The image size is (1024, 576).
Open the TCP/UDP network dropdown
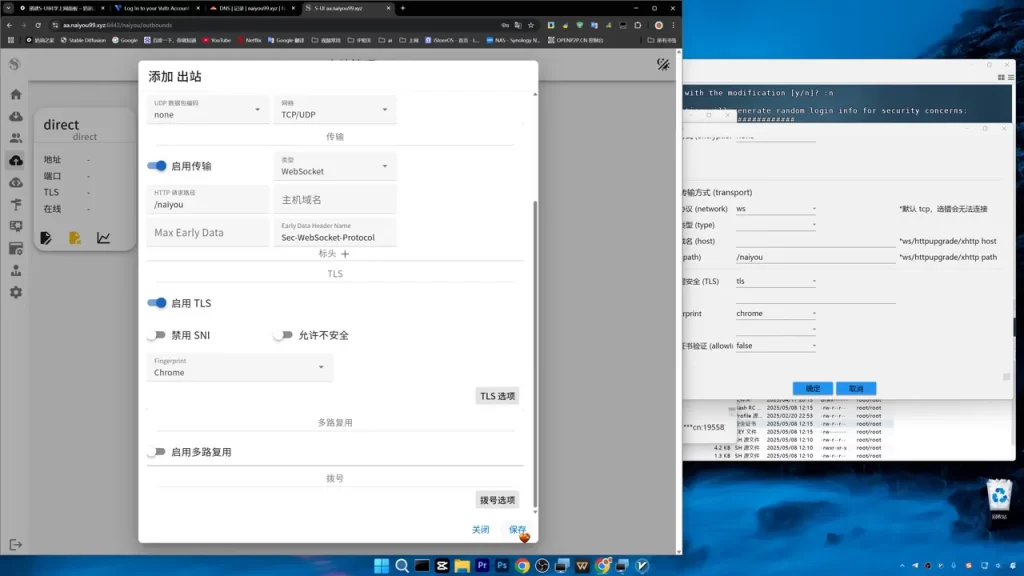point(334,110)
